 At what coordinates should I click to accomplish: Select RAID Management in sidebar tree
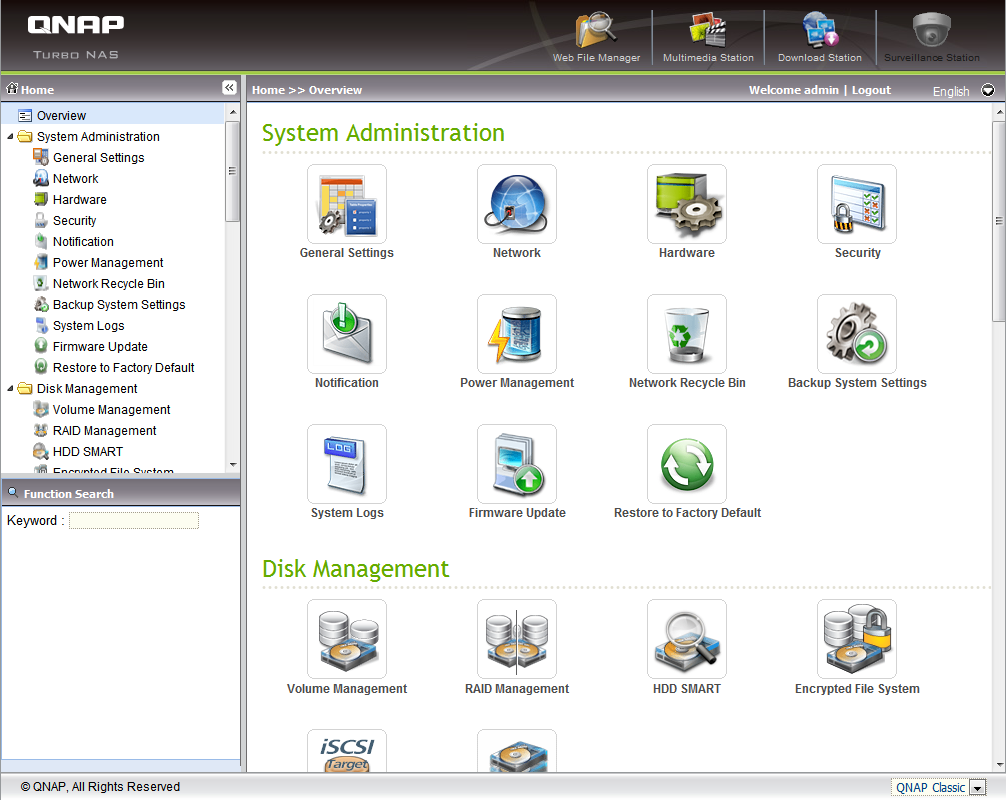click(x=104, y=431)
